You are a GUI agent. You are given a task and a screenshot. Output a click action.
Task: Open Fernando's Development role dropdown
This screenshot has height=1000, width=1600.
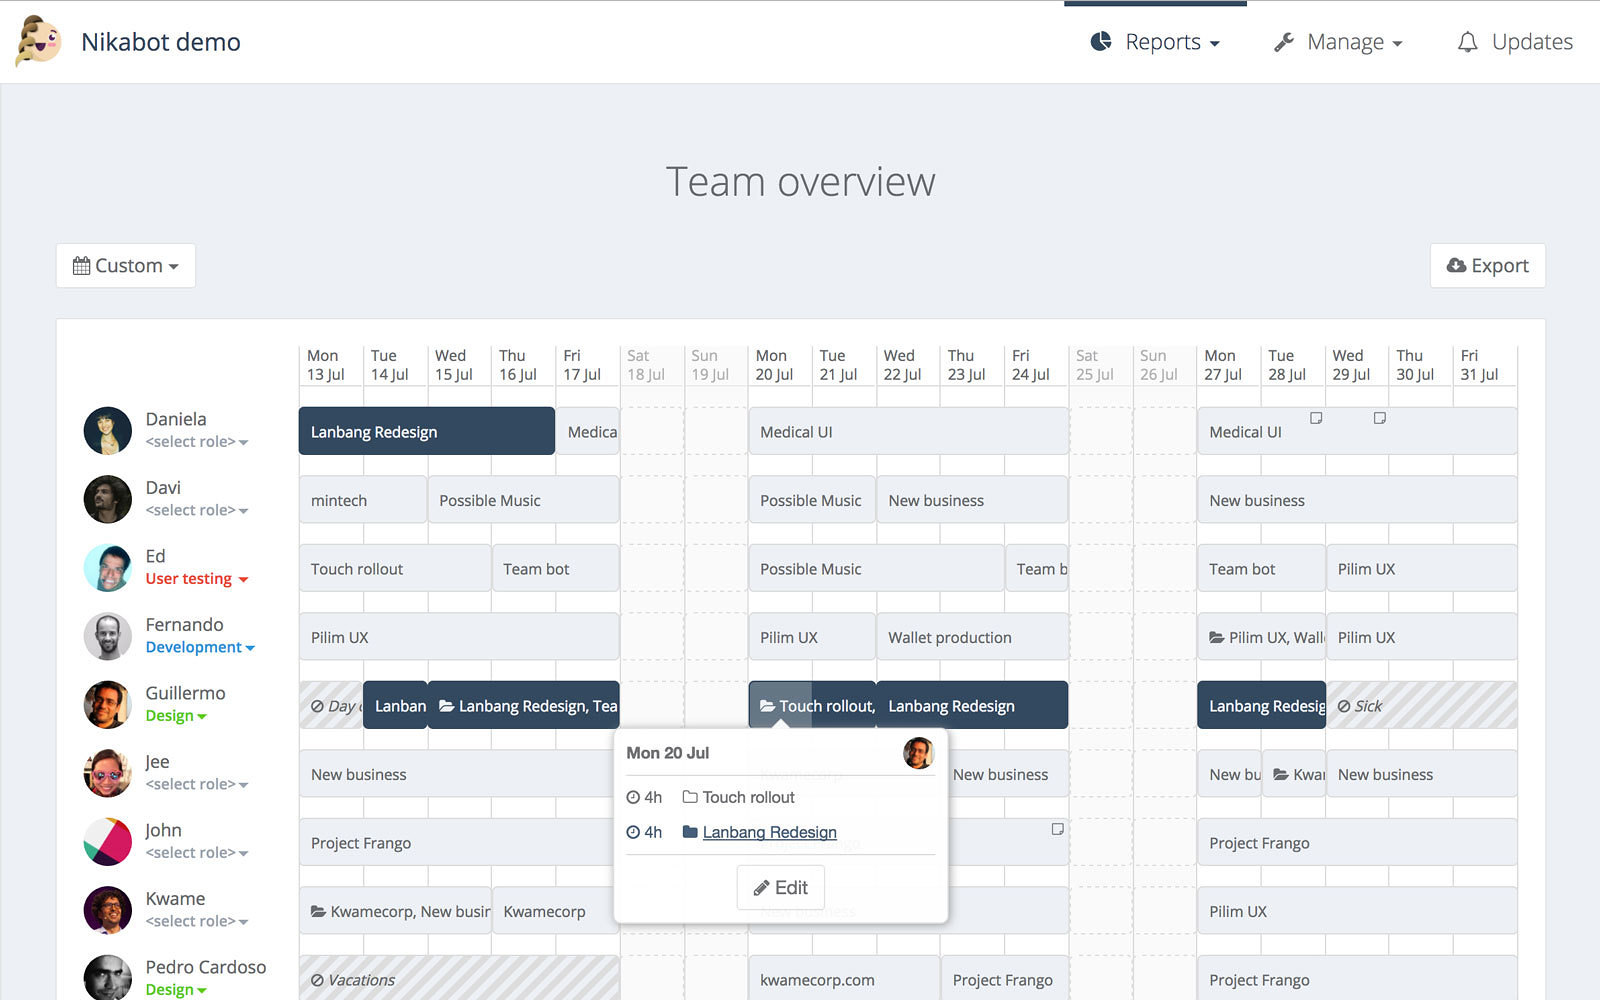click(x=200, y=647)
